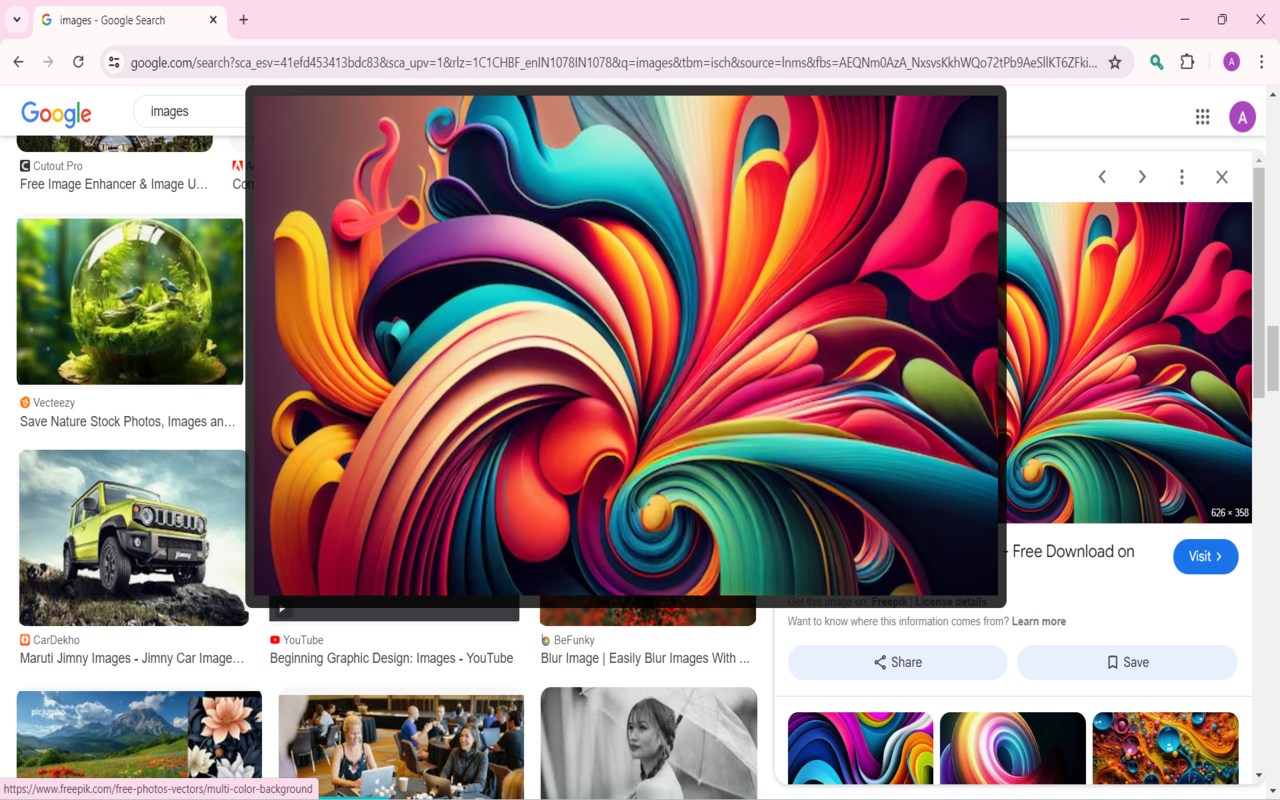Open the purple swirl related image
This screenshot has width=1280, height=800.
click(x=860, y=748)
